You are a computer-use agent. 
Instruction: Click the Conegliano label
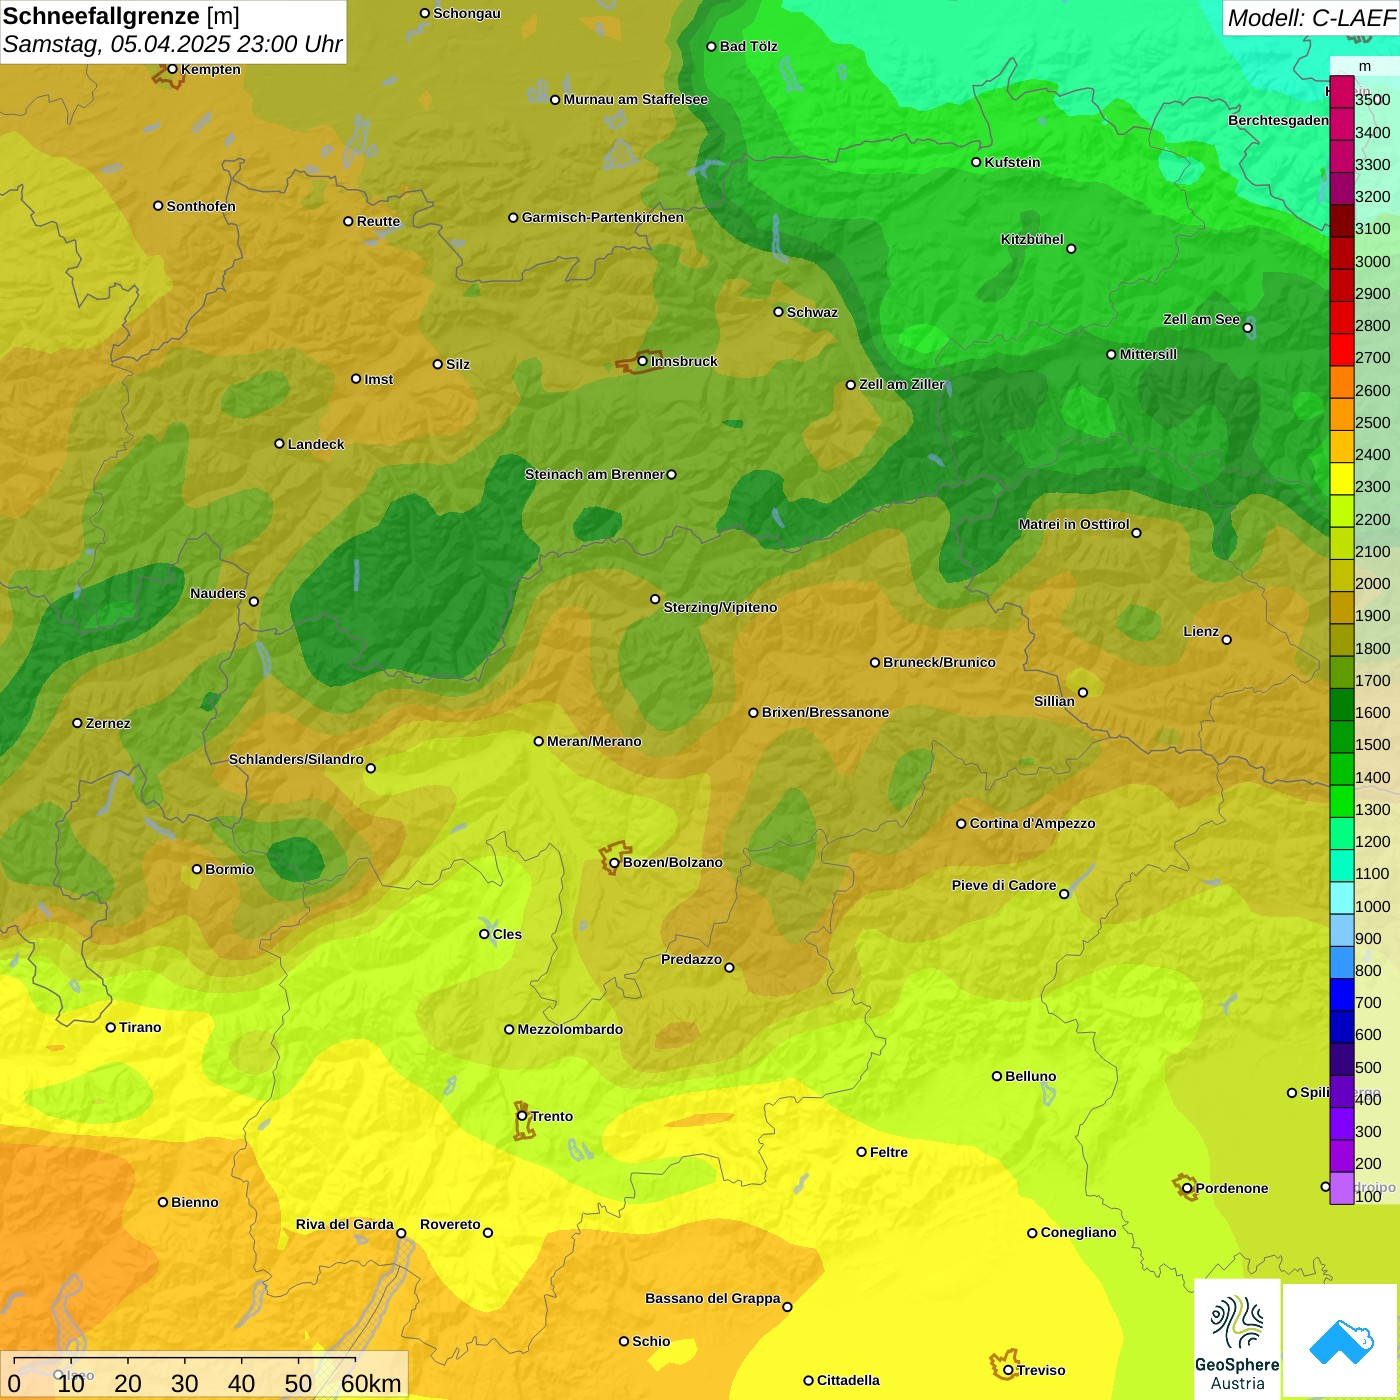point(1079,1232)
